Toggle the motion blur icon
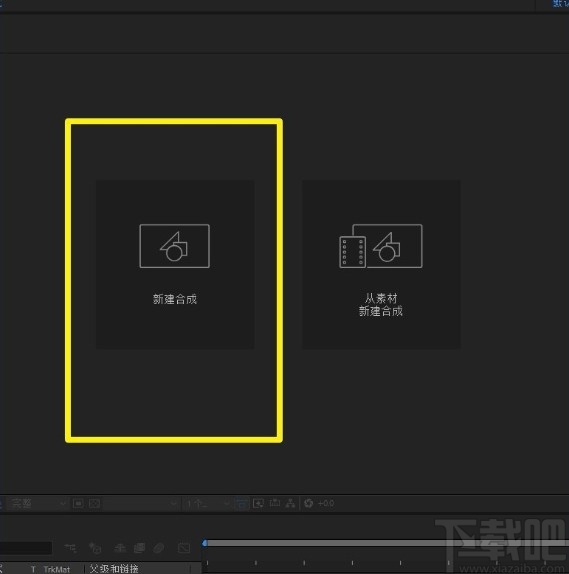Image resolution: width=569 pixels, height=574 pixels. tap(159, 548)
